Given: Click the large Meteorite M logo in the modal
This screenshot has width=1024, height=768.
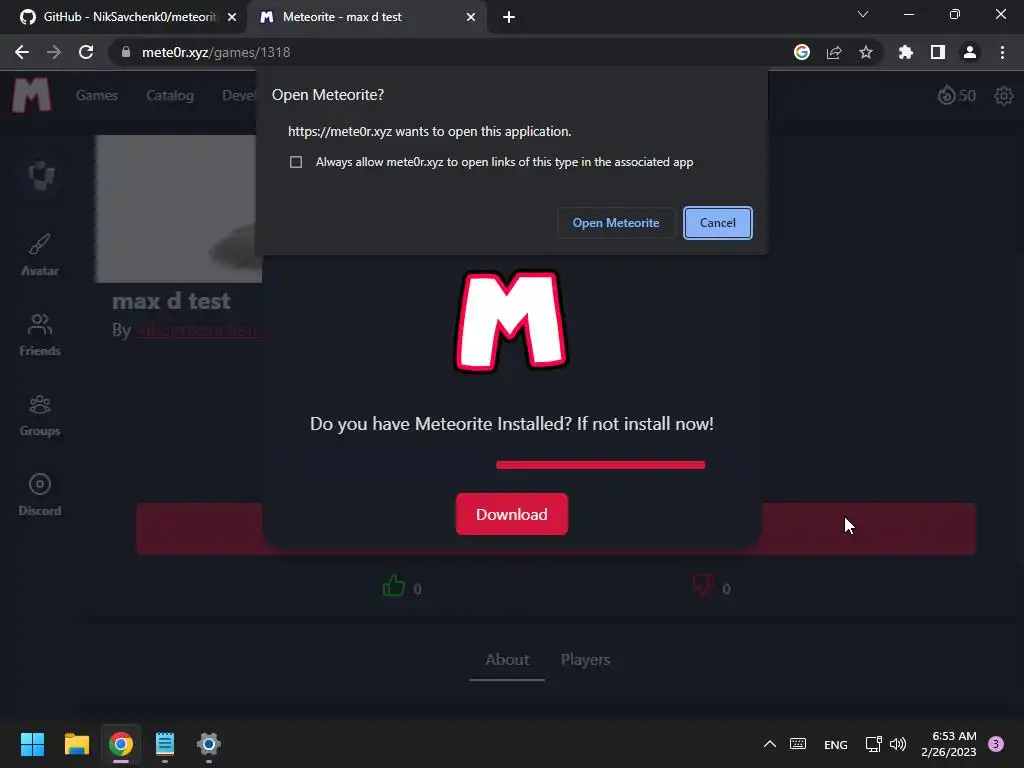Looking at the screenshot, I should (511, 321).
